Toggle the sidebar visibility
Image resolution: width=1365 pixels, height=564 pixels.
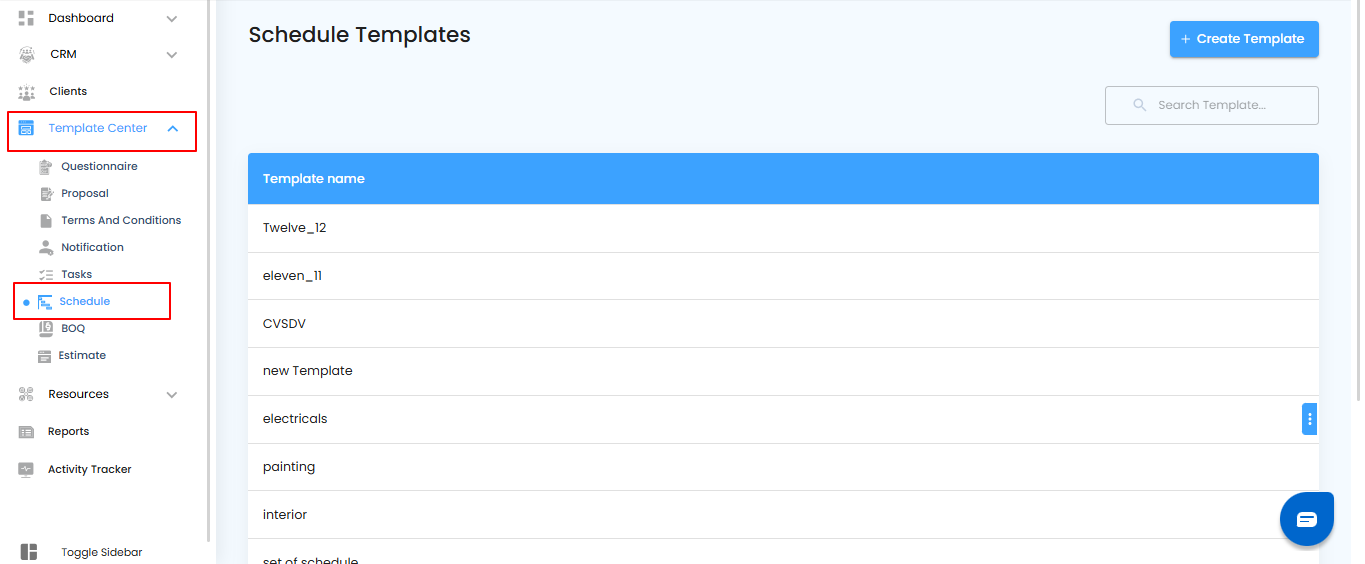(29, 552)
